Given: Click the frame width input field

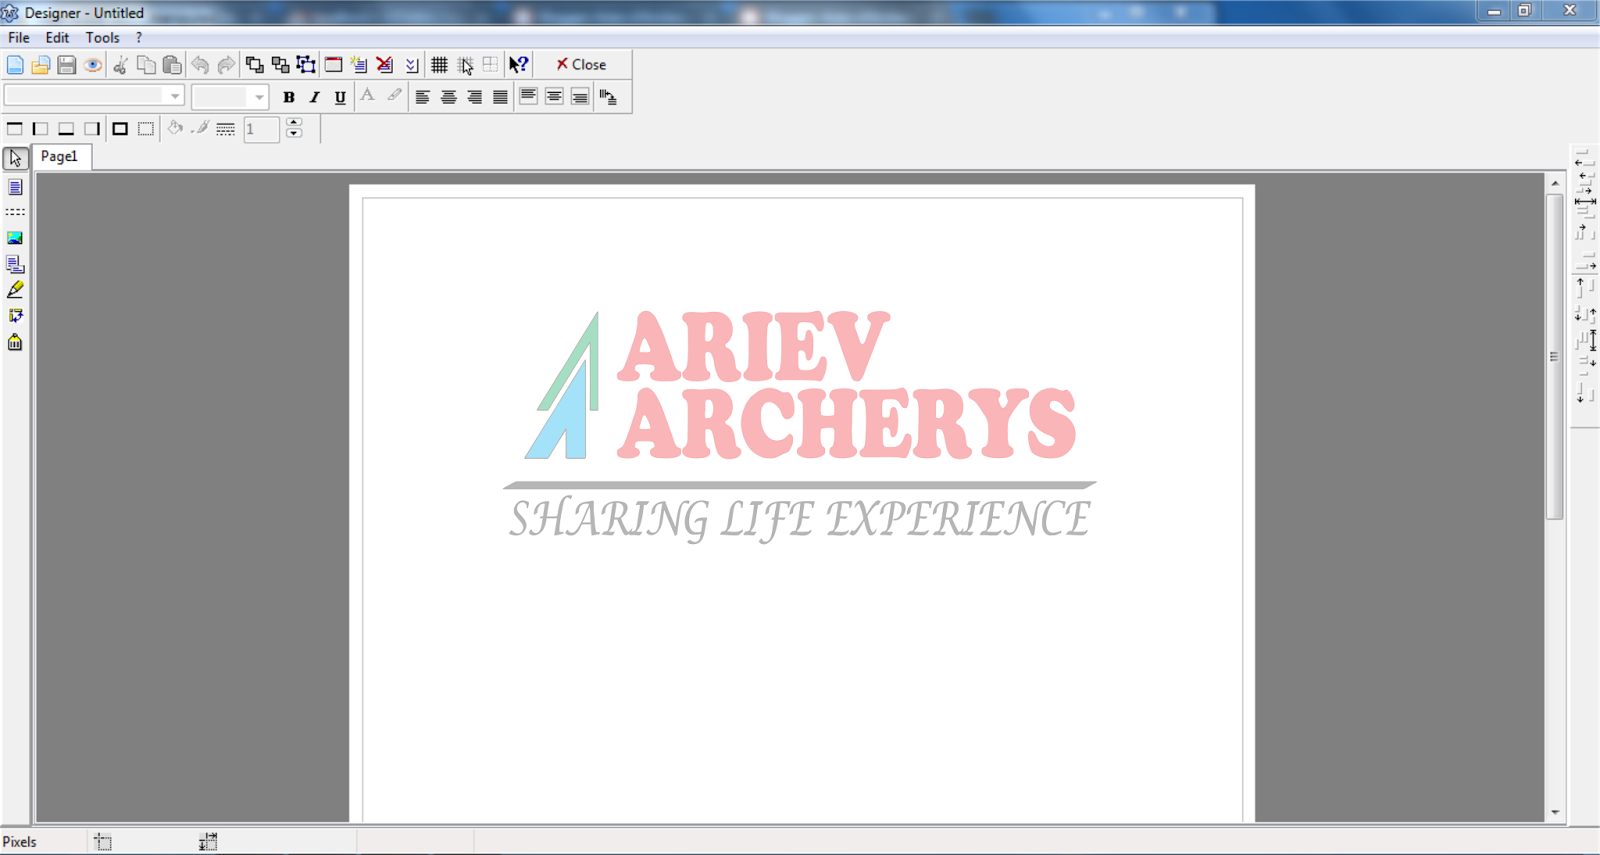Looking at the screenshot, I should (261, 129).
